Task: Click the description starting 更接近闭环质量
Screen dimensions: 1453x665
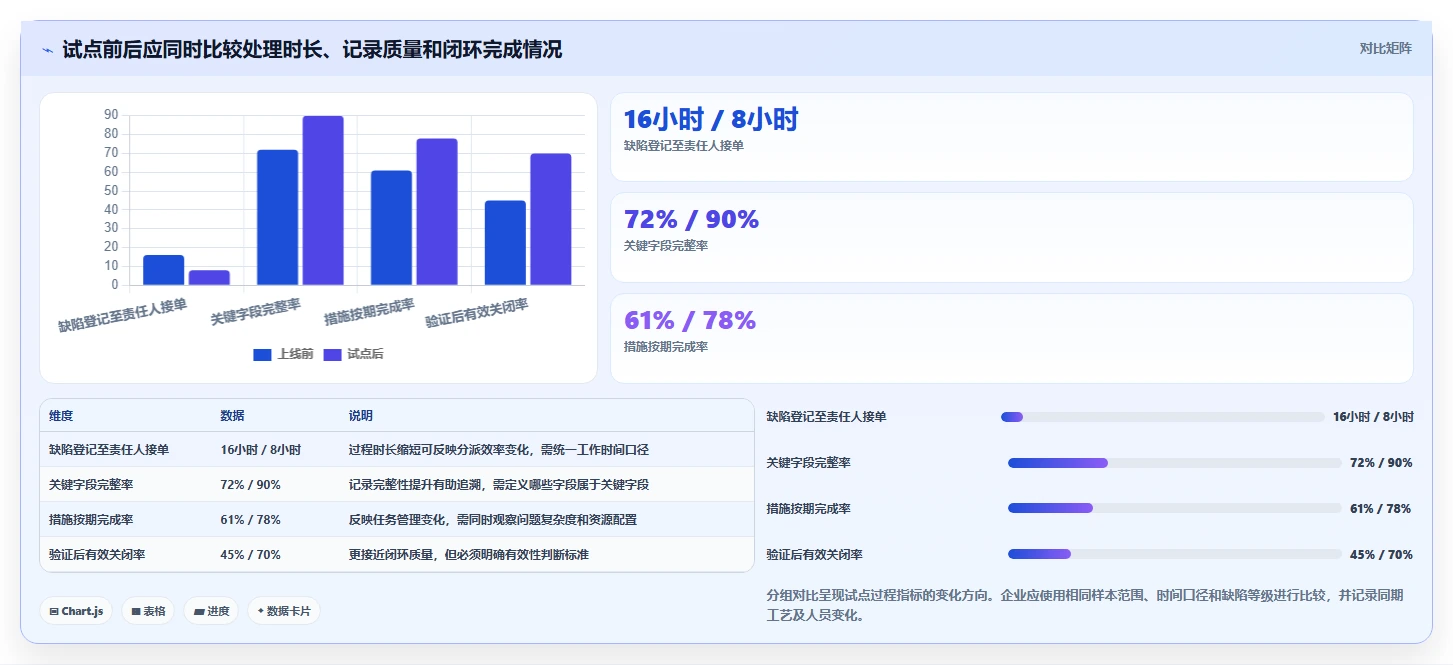Action: [x=468, y=554]
